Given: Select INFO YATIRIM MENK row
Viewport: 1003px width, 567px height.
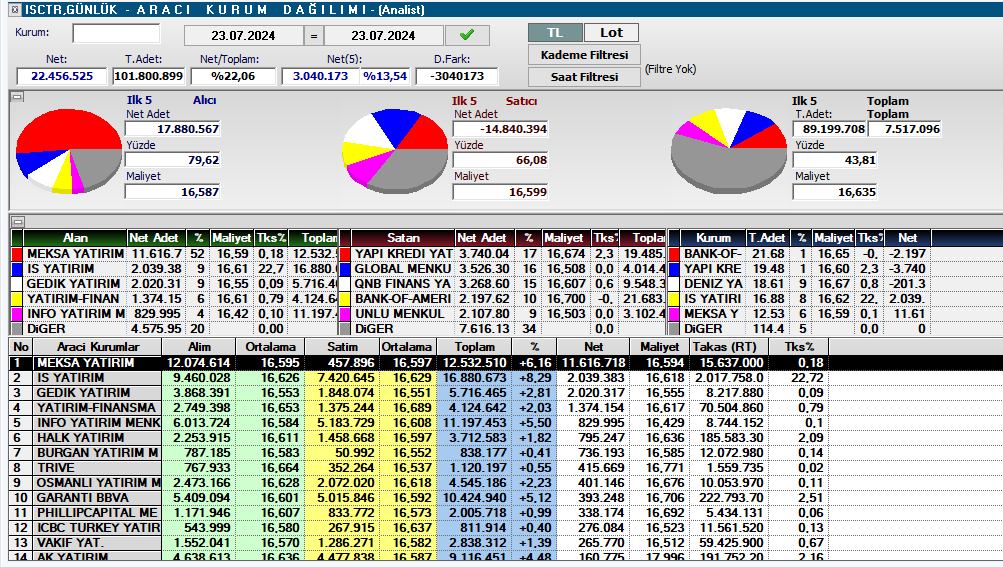Looking at the screenshot, I should click(x=505, y=423).
